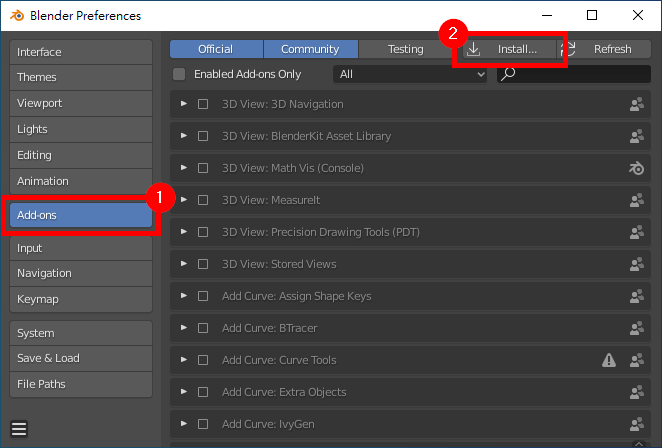Image resolution: width=662 pixels, height=448 pixels.
Task: Expand the 3D Navigation add-on details
Action: click(184, 103)
